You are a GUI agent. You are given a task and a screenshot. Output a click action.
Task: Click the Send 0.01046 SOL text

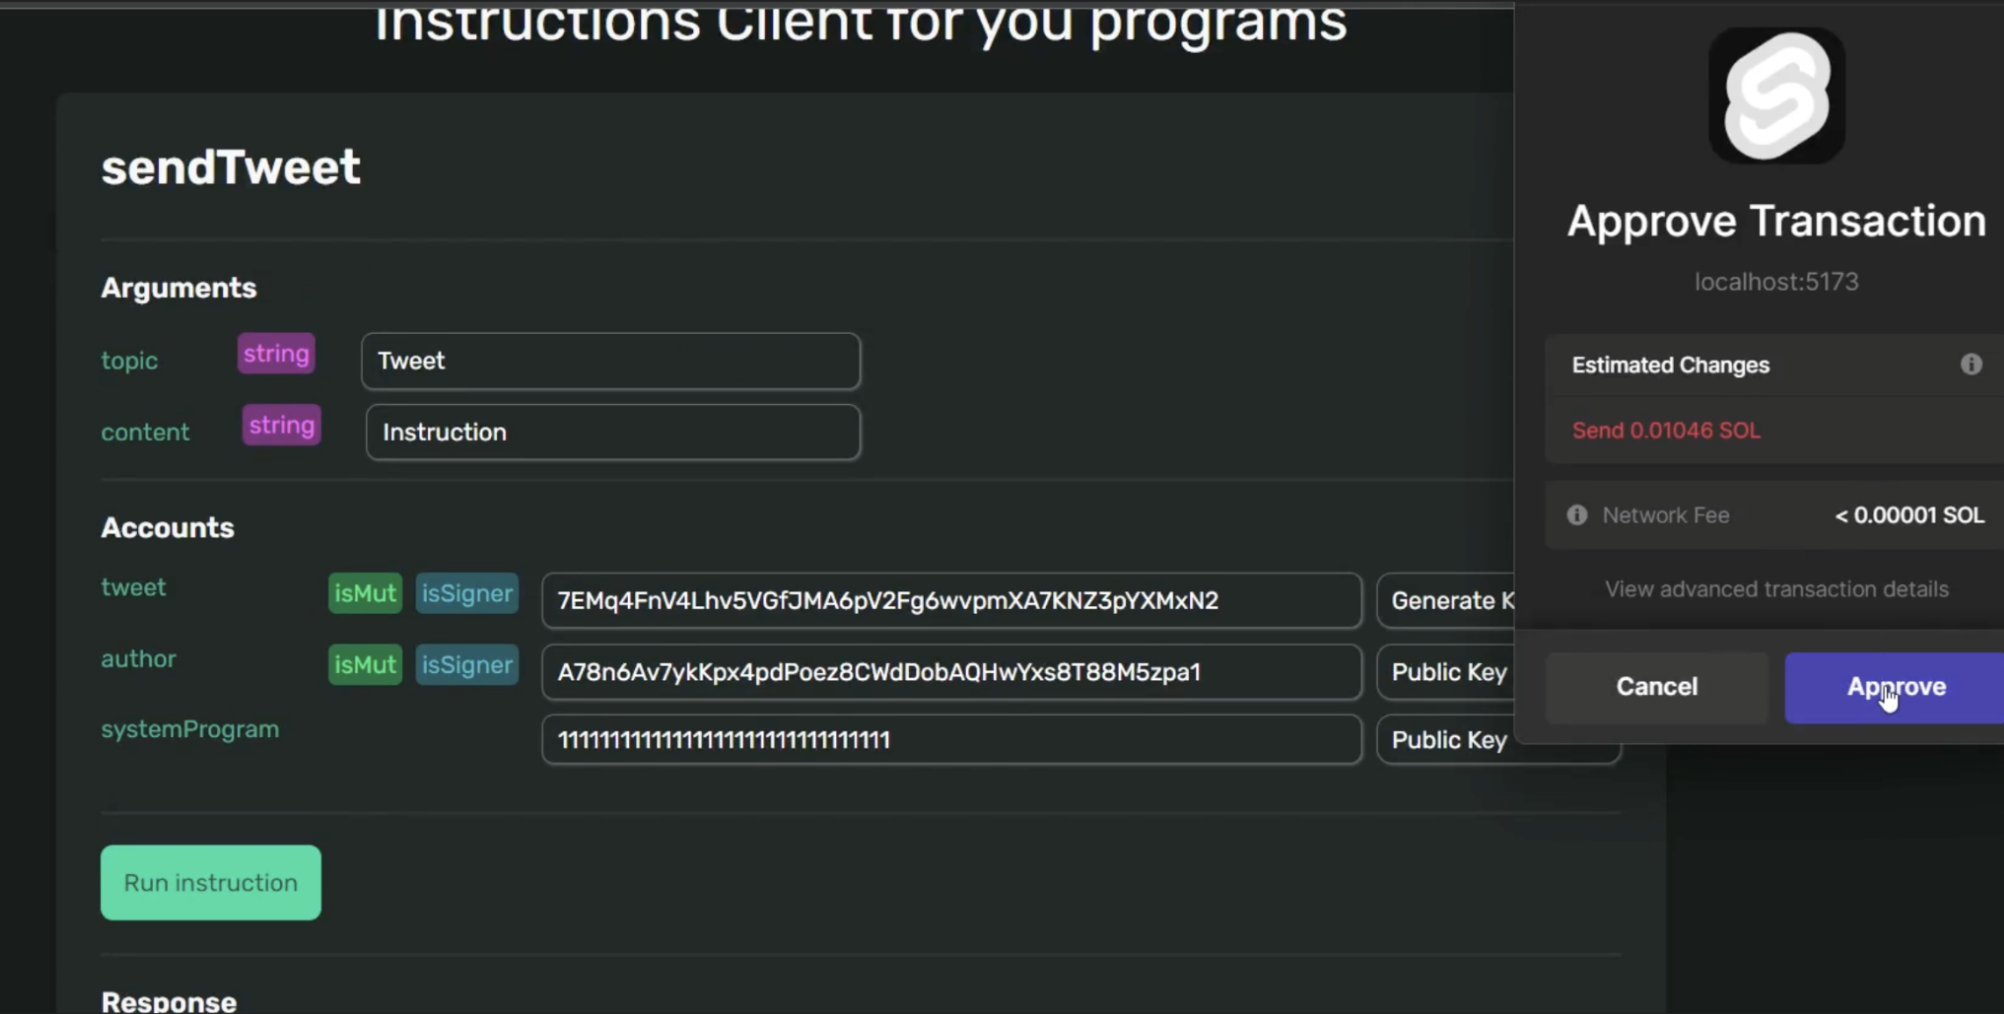coord(1666,431)
